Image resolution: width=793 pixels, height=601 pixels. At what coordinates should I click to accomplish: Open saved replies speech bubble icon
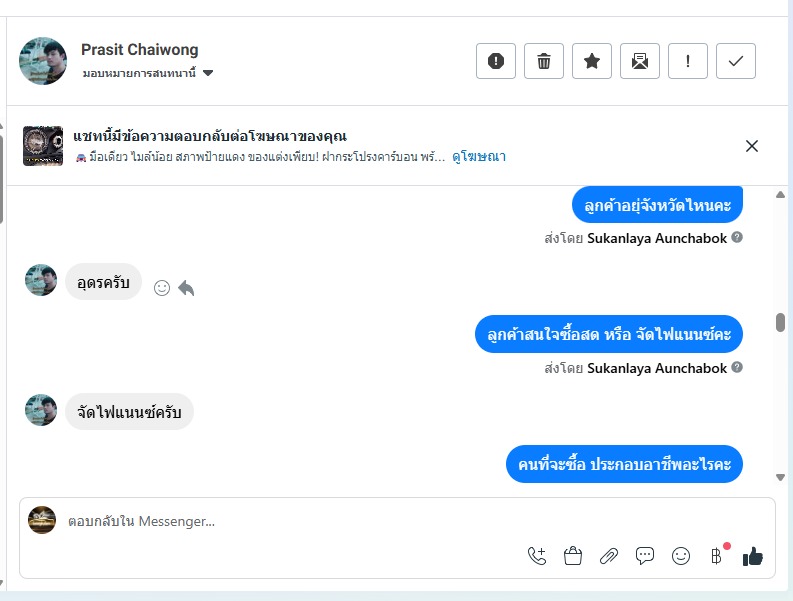click(x=645, y=557)
